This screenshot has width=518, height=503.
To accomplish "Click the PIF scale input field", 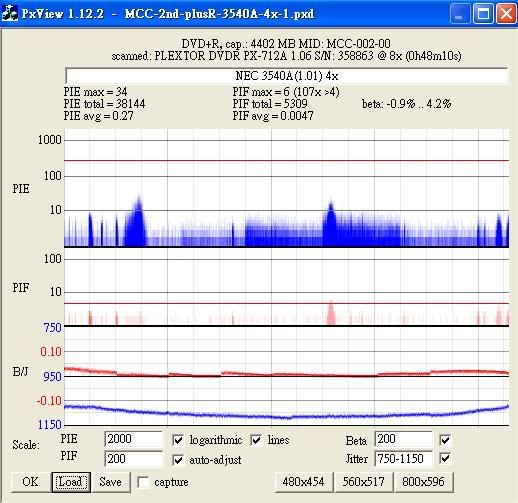I will coord(134,459).
